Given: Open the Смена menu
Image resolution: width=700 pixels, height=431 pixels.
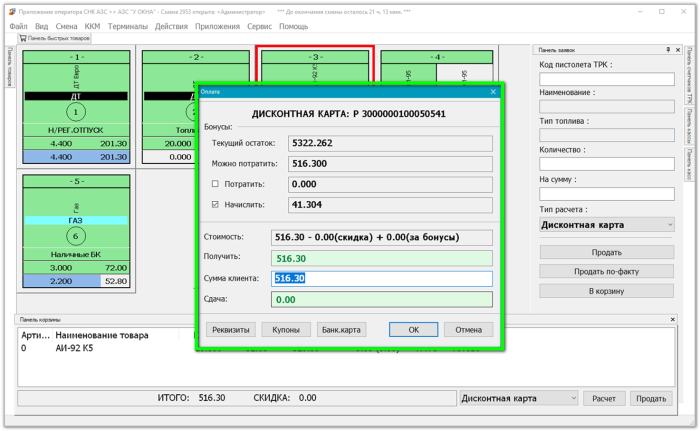Looking at the screenshot, I should (66, 26).
